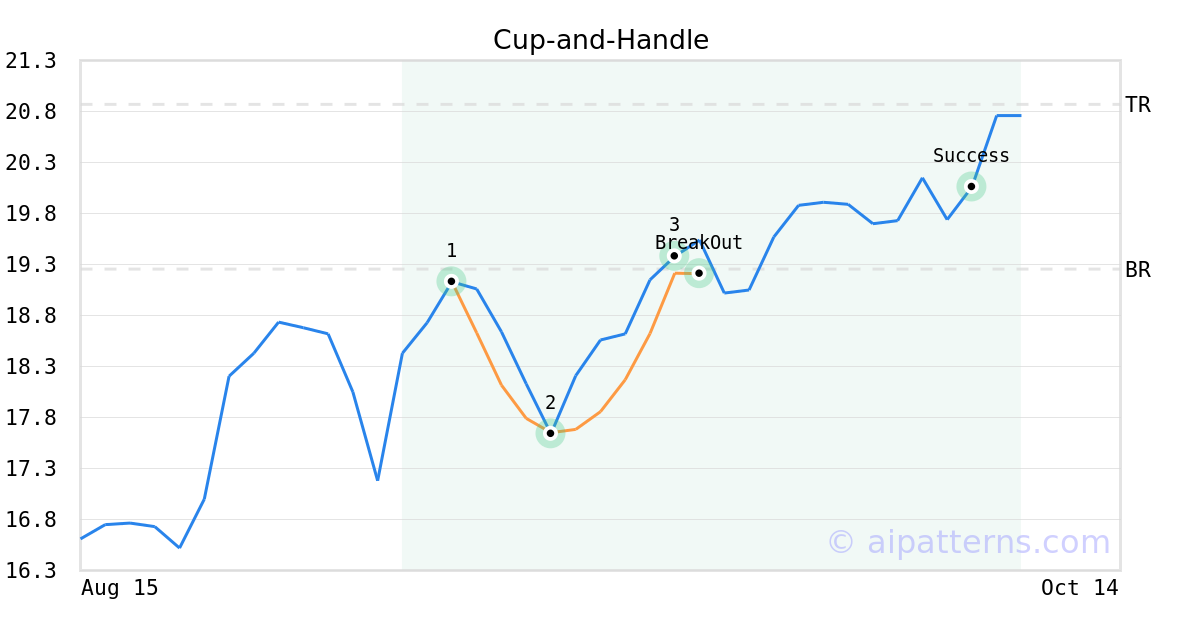Click the Cup-and-Handle chart title
Screen dimensions: 1200x630
pyautogui.click(x=600, y=40)
